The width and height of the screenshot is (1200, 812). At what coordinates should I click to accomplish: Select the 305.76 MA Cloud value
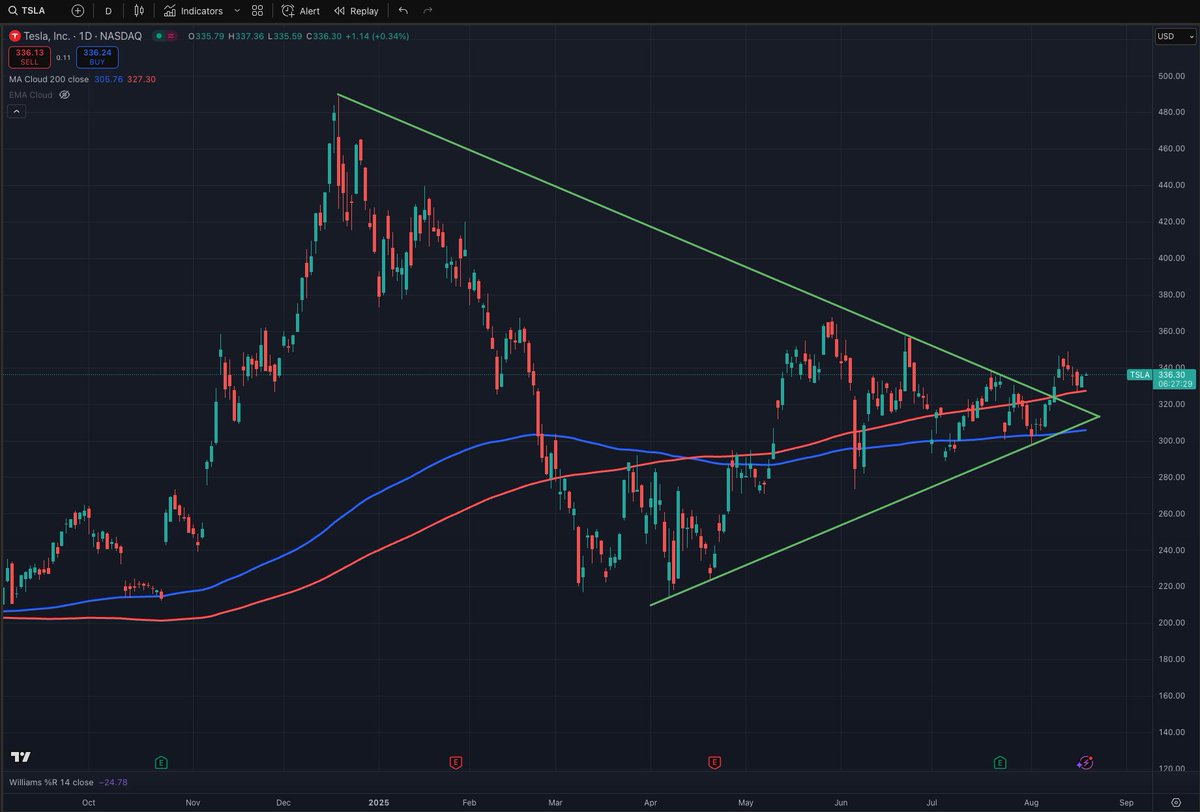107,79
